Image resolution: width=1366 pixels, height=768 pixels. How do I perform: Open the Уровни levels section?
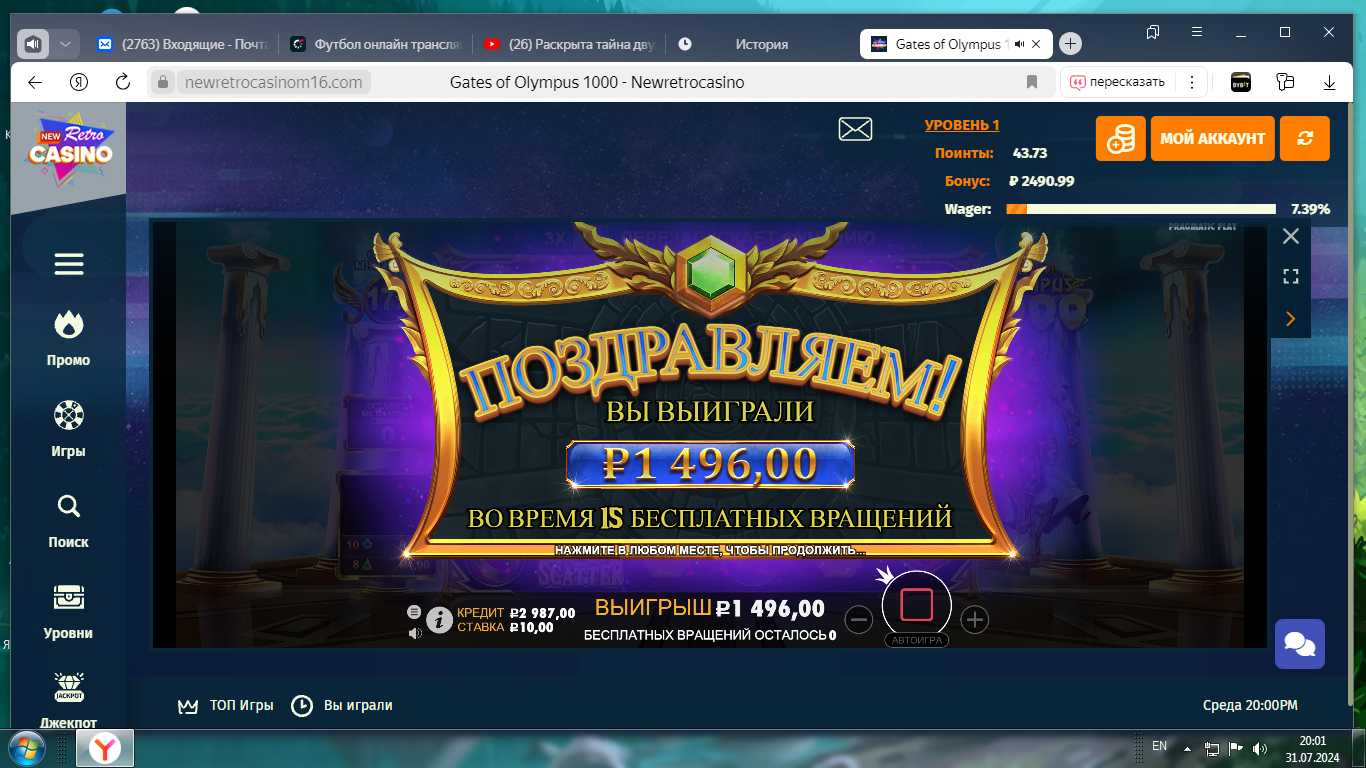tap(69, 611)
